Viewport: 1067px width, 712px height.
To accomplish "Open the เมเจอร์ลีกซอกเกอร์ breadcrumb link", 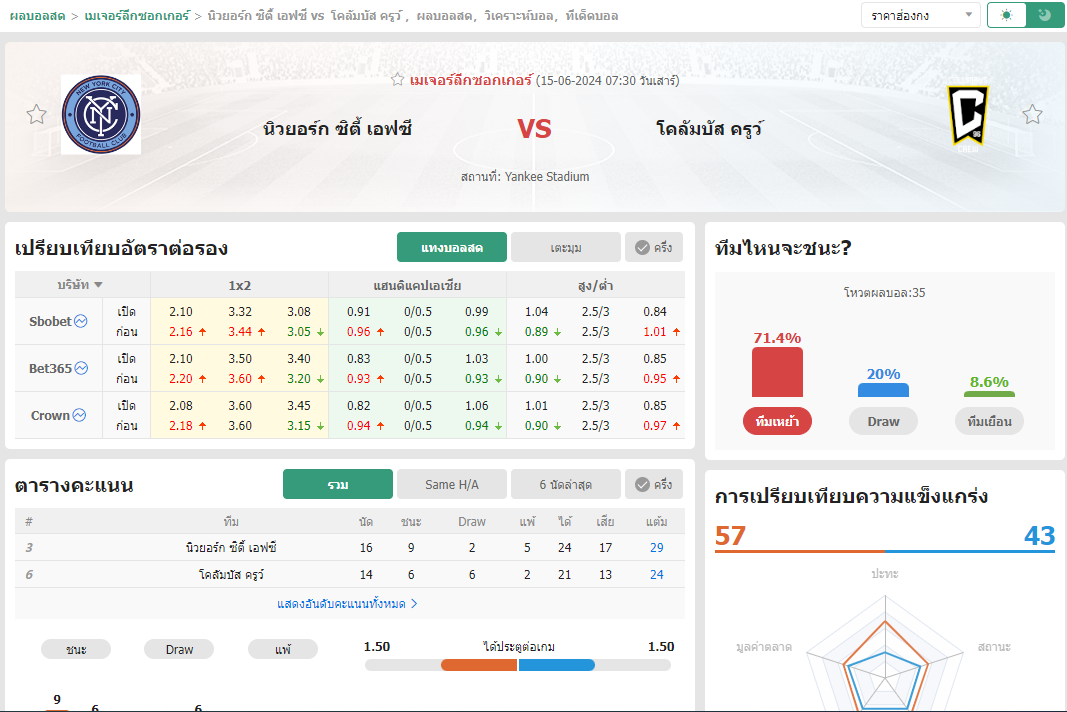I will [137, 16].
